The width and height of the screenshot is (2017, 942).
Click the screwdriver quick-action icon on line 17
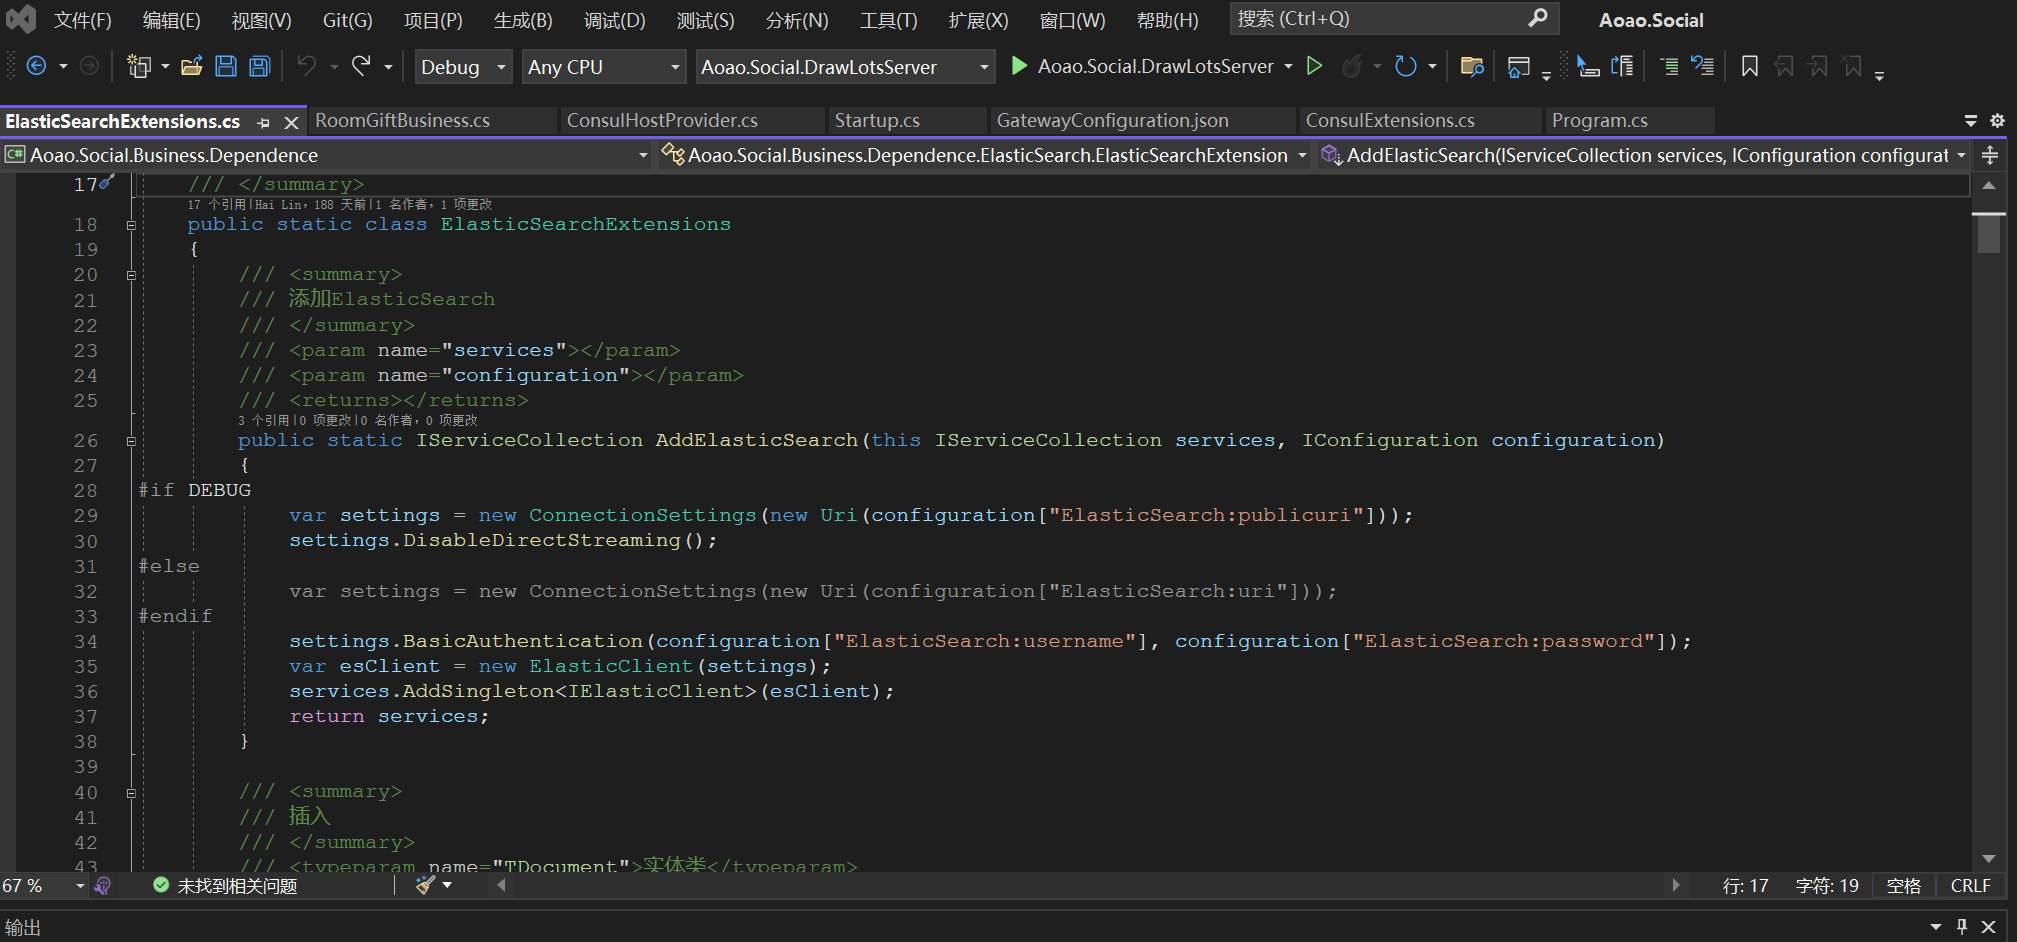tap(106, 182)
